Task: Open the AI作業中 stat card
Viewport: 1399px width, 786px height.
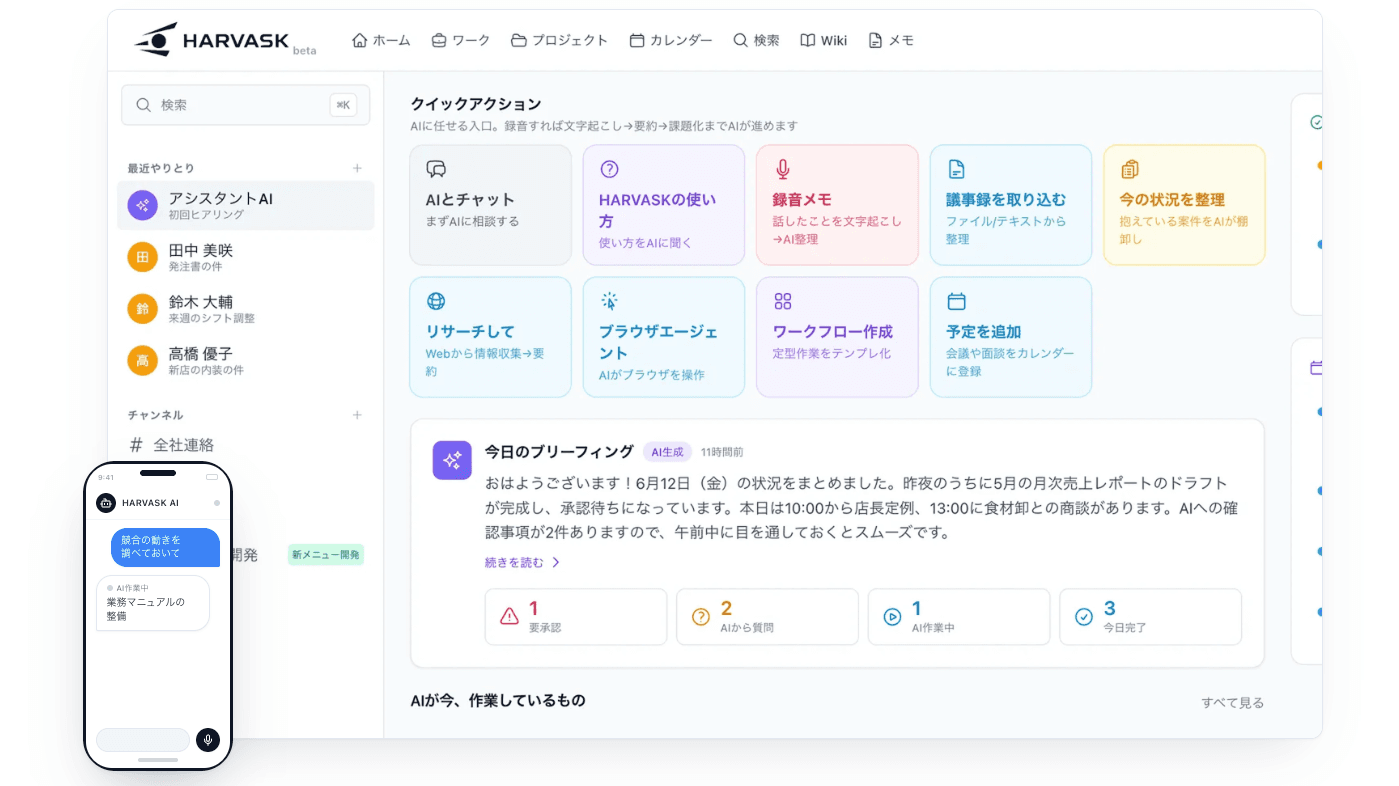Action: click(959, 617)
